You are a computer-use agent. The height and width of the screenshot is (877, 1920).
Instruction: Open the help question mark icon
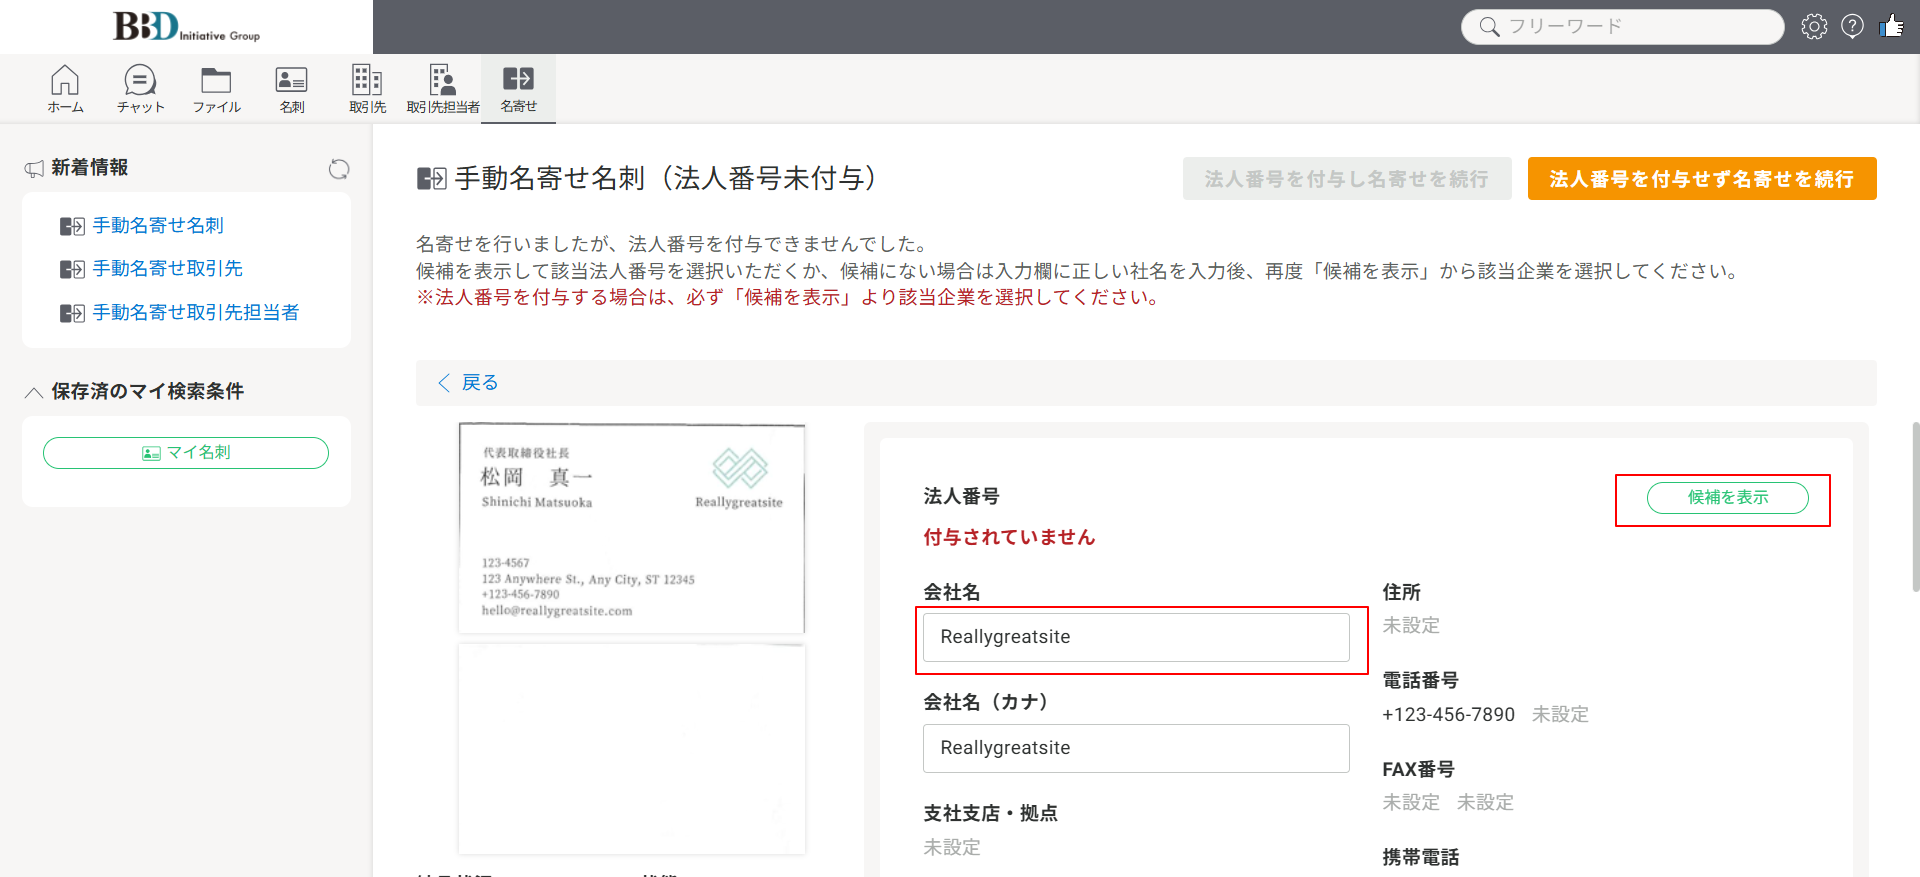coord(1852,27)
